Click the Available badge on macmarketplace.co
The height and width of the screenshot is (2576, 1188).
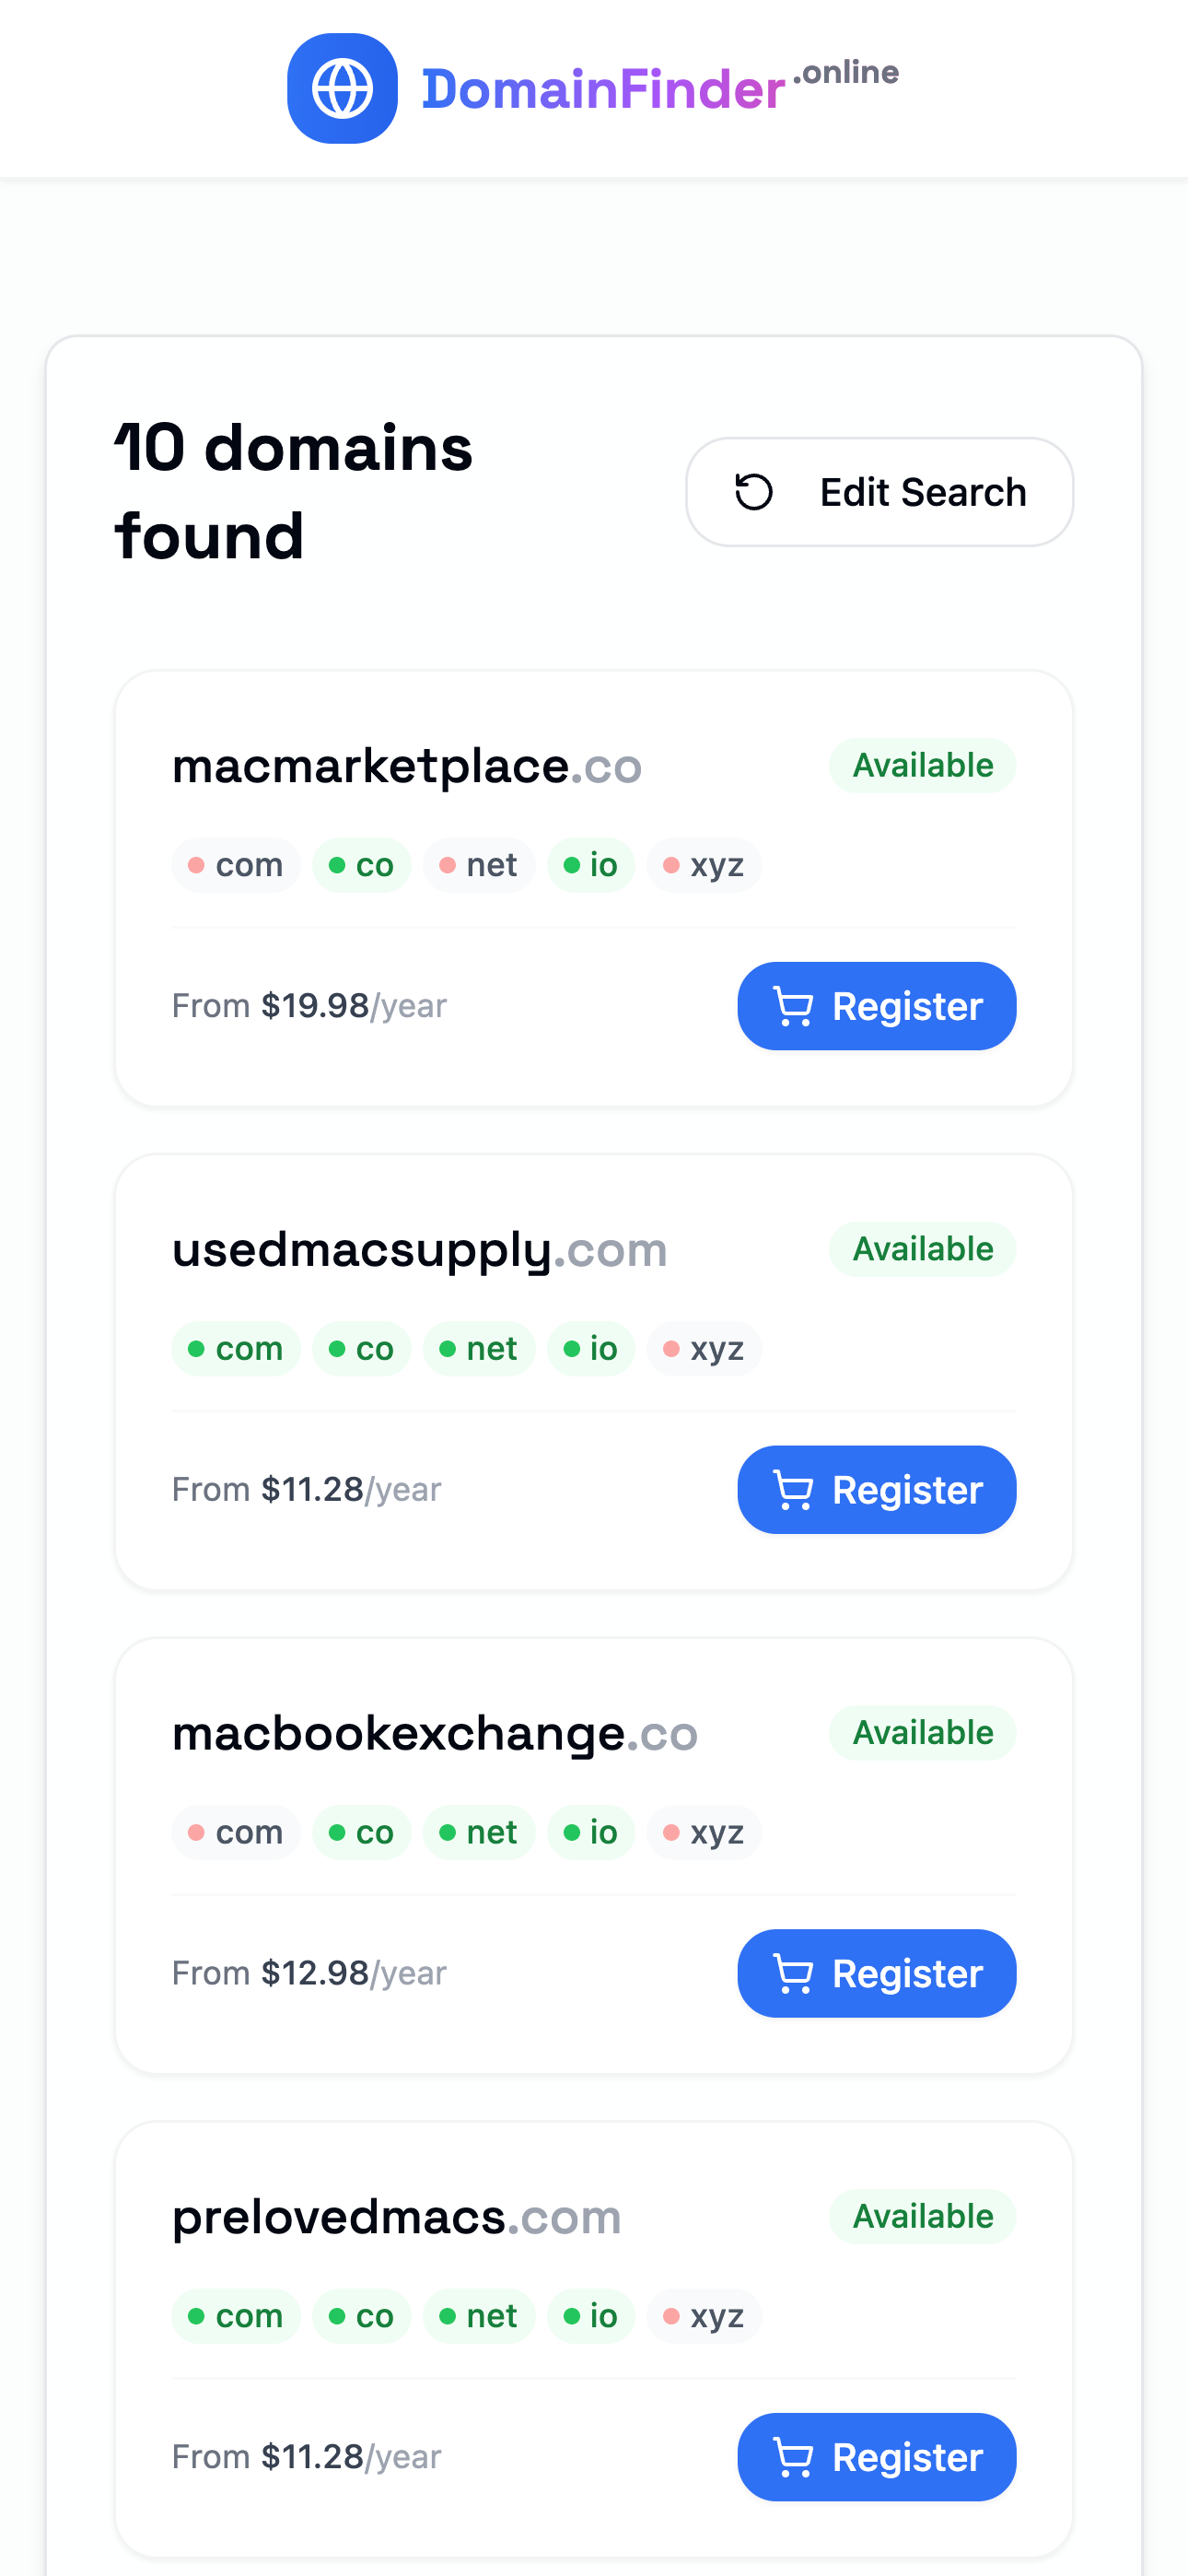tap(923, 765)
